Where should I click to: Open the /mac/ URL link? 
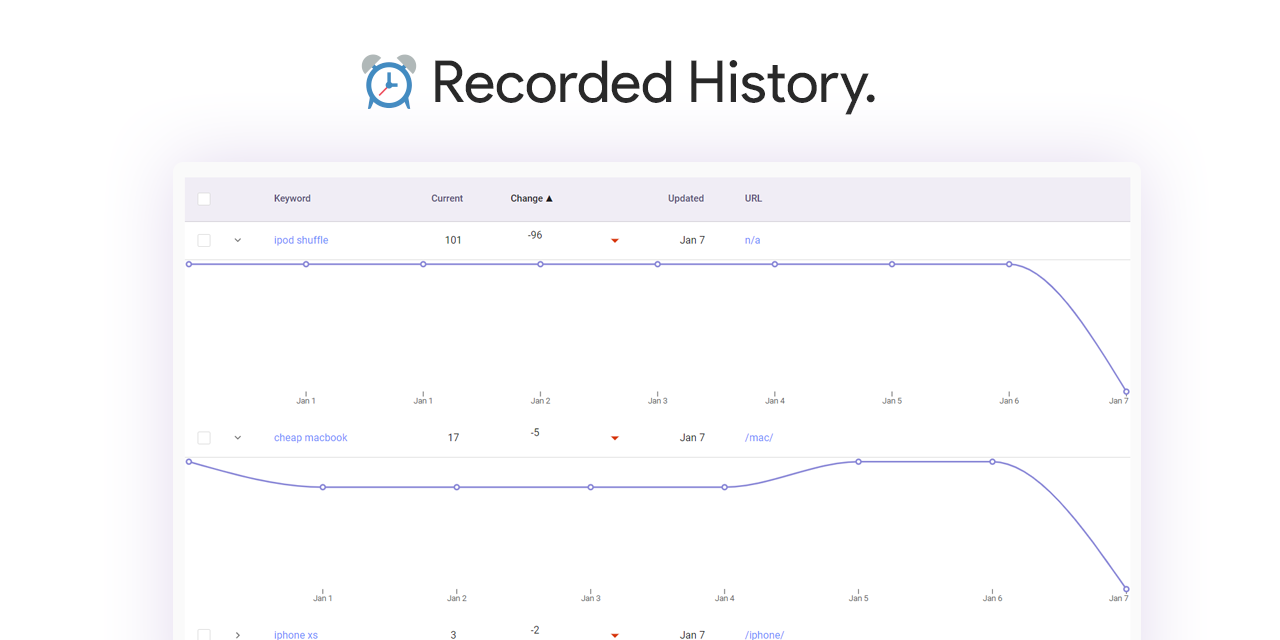click(x=759, y=438)
